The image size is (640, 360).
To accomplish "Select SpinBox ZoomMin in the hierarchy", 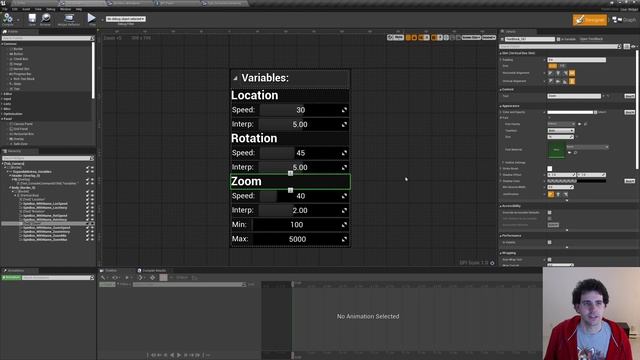I will point(45,236).
